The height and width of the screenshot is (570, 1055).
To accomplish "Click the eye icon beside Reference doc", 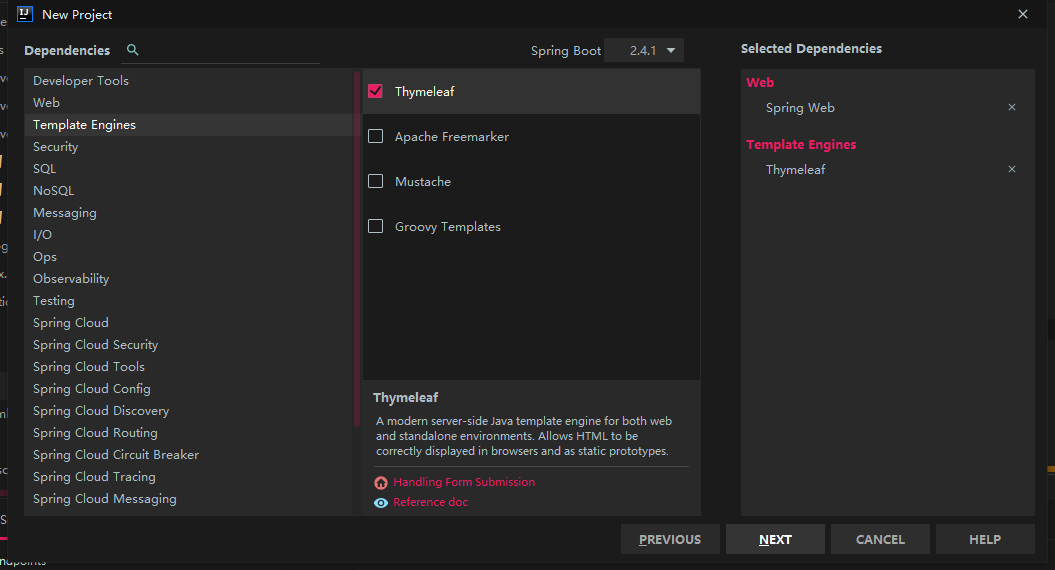I will pos(381,503).
